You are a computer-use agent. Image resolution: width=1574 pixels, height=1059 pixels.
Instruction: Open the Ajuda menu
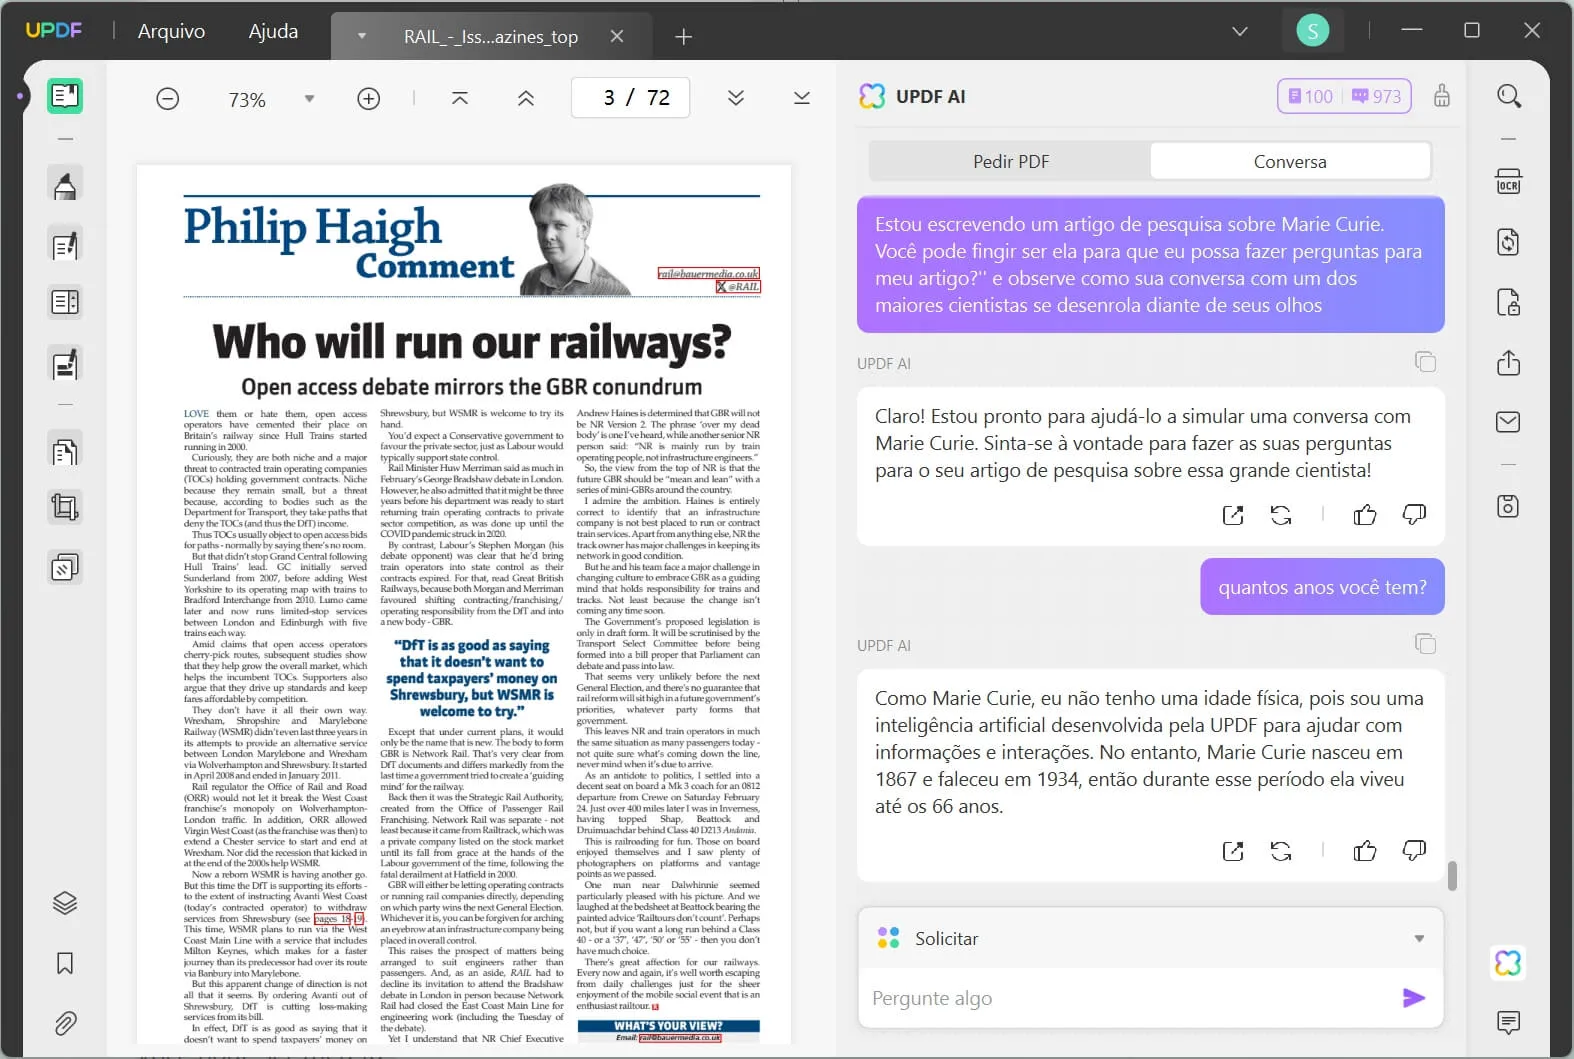point(273,31)
